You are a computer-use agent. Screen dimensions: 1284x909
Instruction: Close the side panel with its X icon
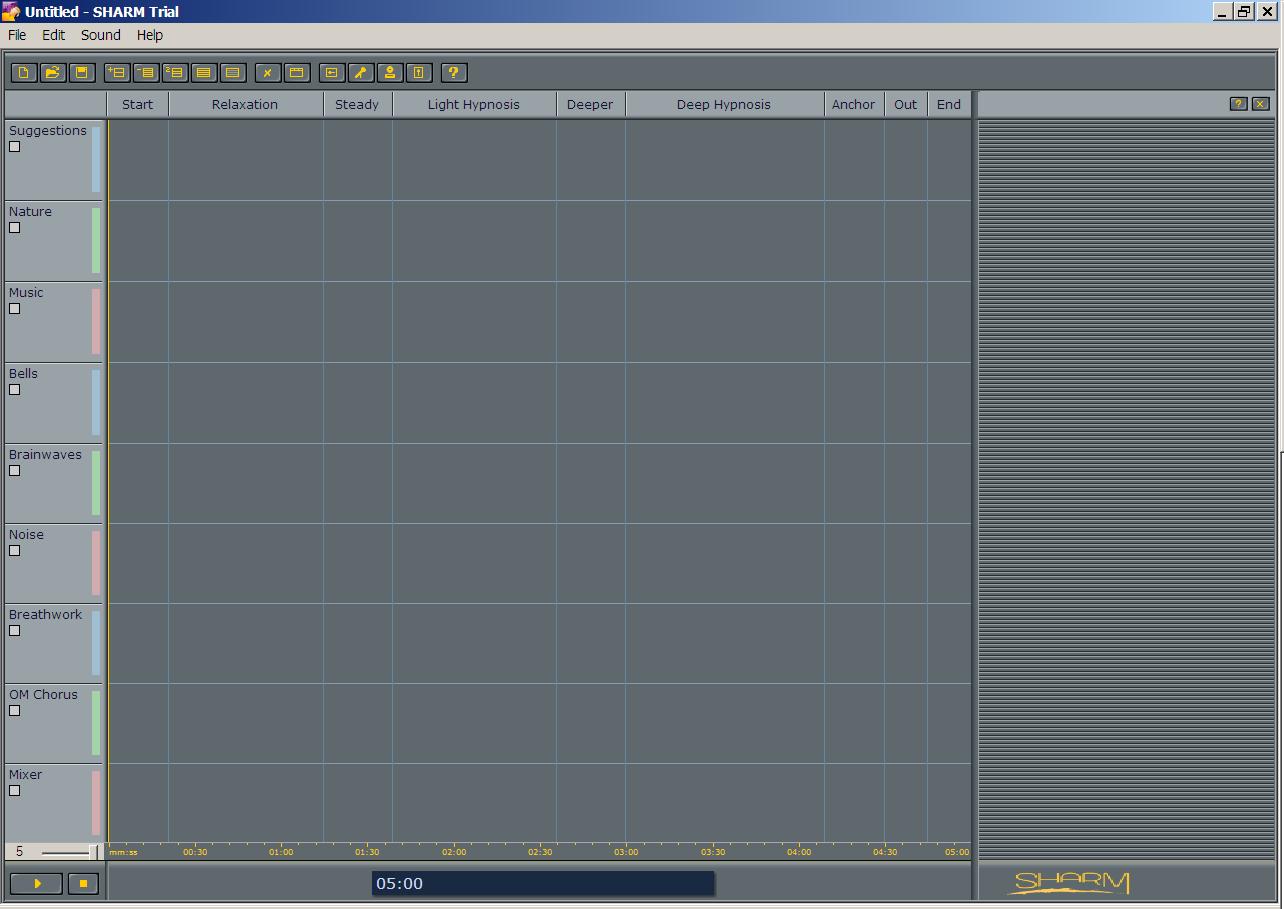coord(1260,104)
